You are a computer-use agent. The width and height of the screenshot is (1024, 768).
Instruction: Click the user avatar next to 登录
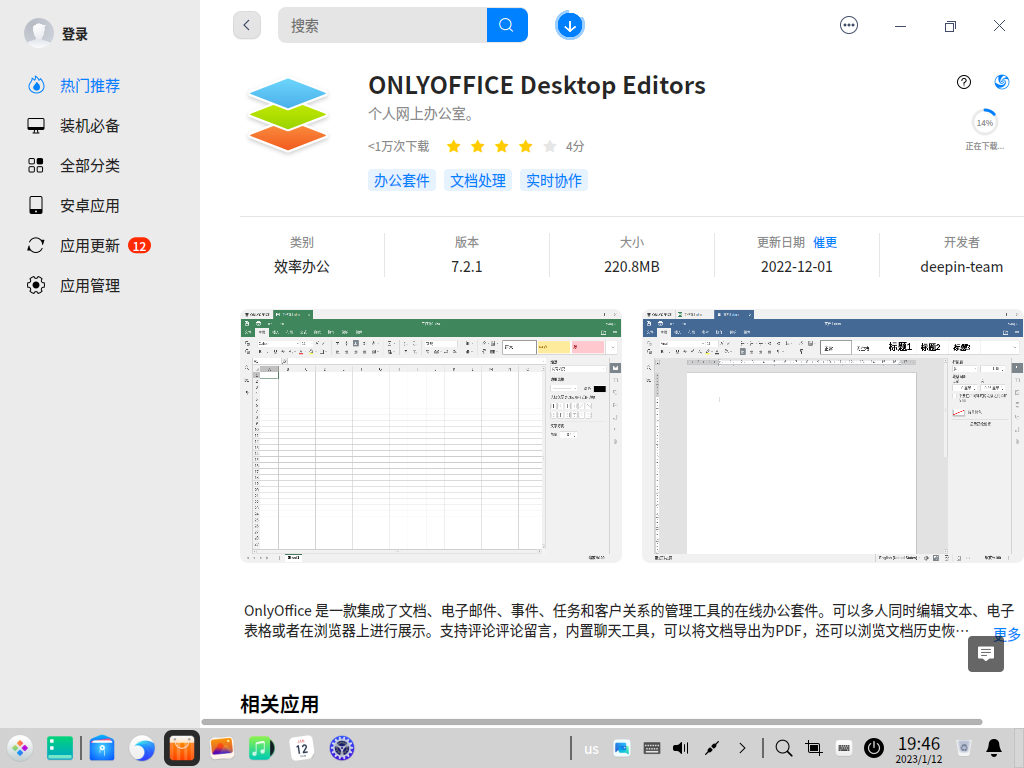coord(39,33)
